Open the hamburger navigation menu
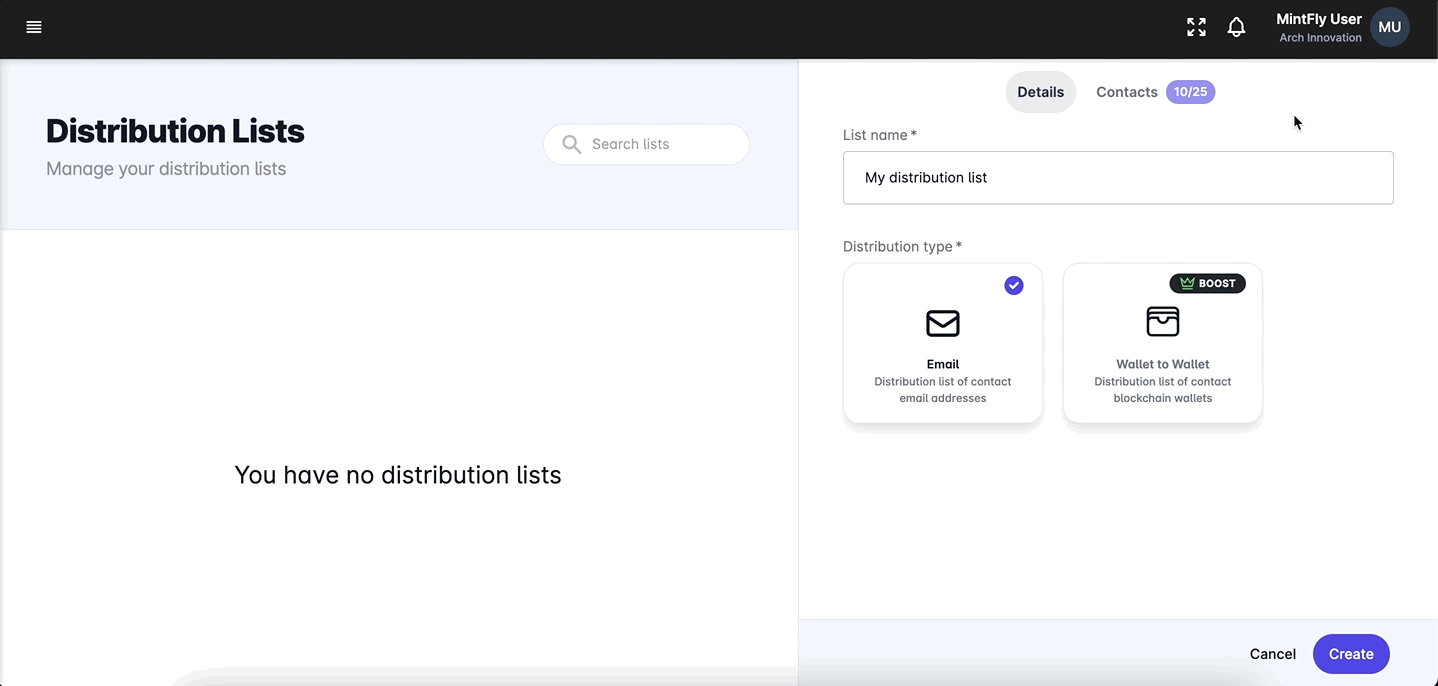The width and height of the screenshot is (1438, 686). pyautogui.click(x=34, y=27)
